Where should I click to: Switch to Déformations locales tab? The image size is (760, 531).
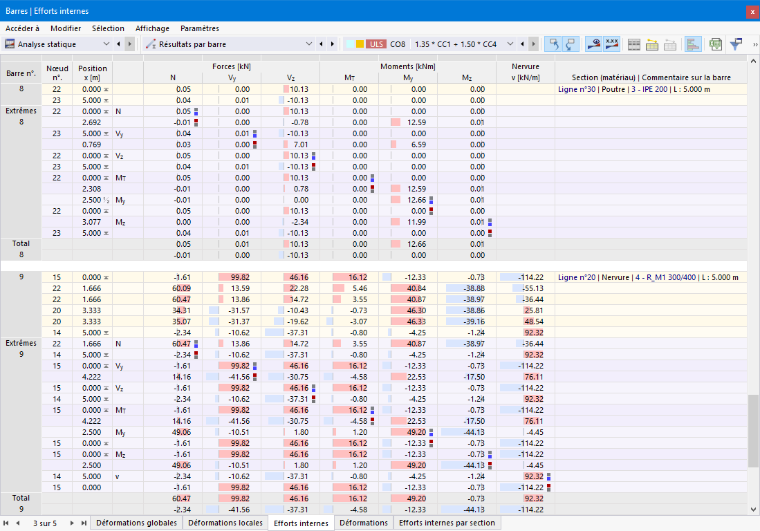pyautogui.click(x=225, y=523)
